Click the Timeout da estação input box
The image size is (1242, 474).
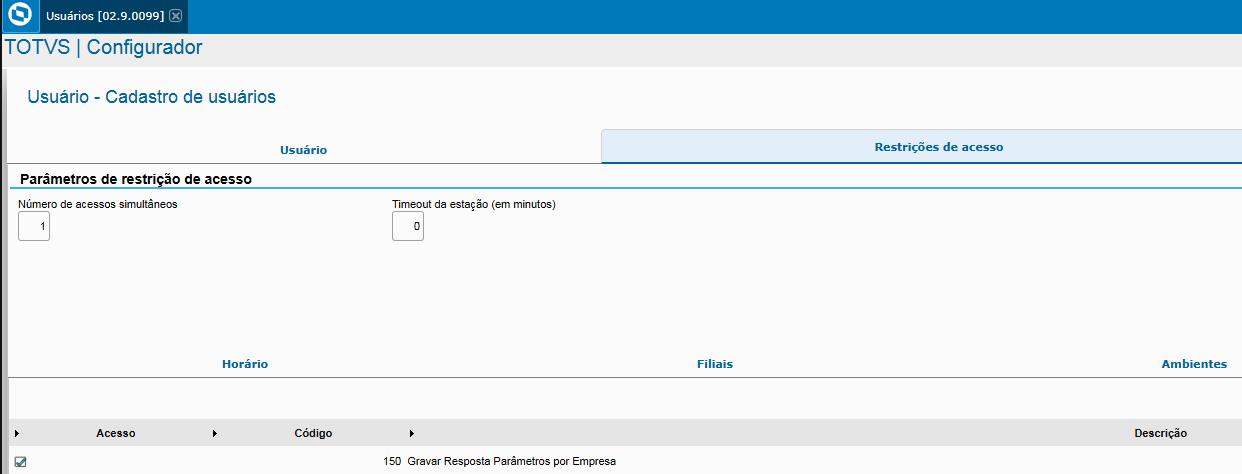point(408,227)
